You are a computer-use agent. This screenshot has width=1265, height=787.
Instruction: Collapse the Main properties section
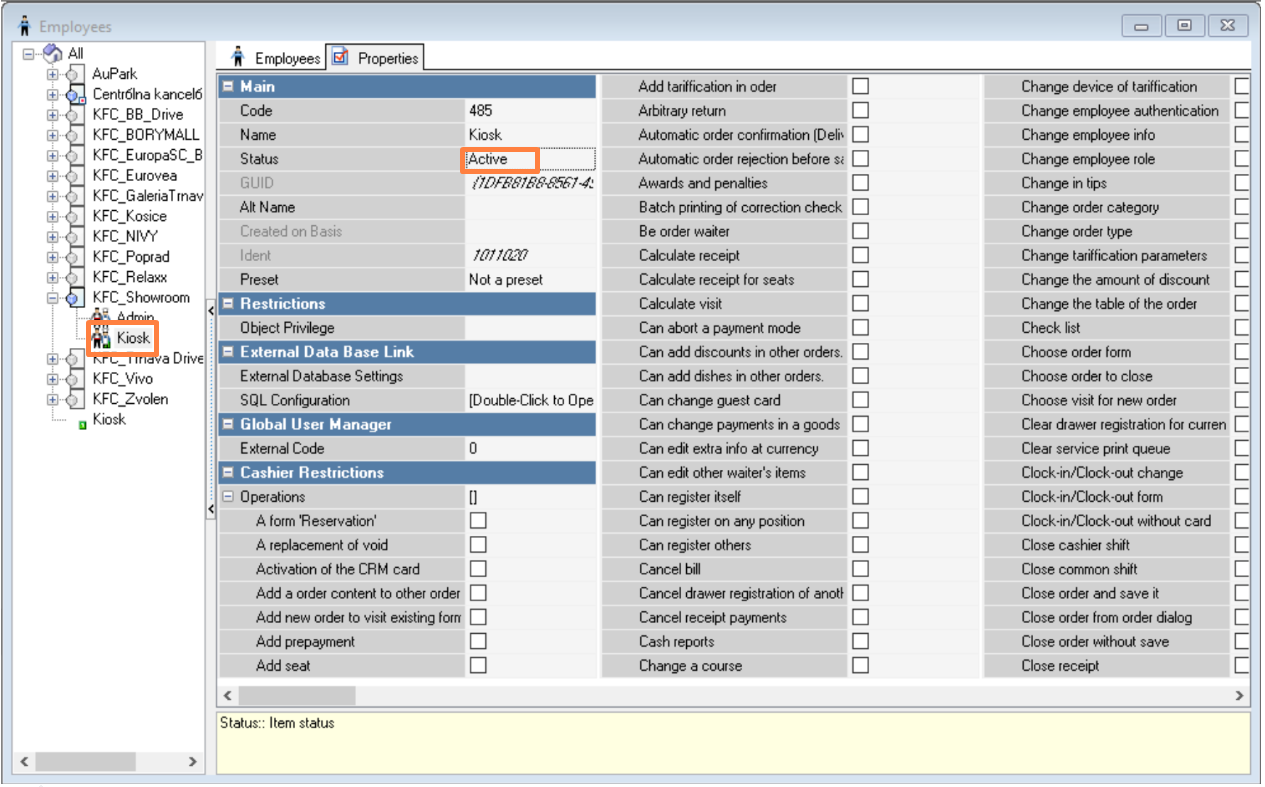click(229, 87)
